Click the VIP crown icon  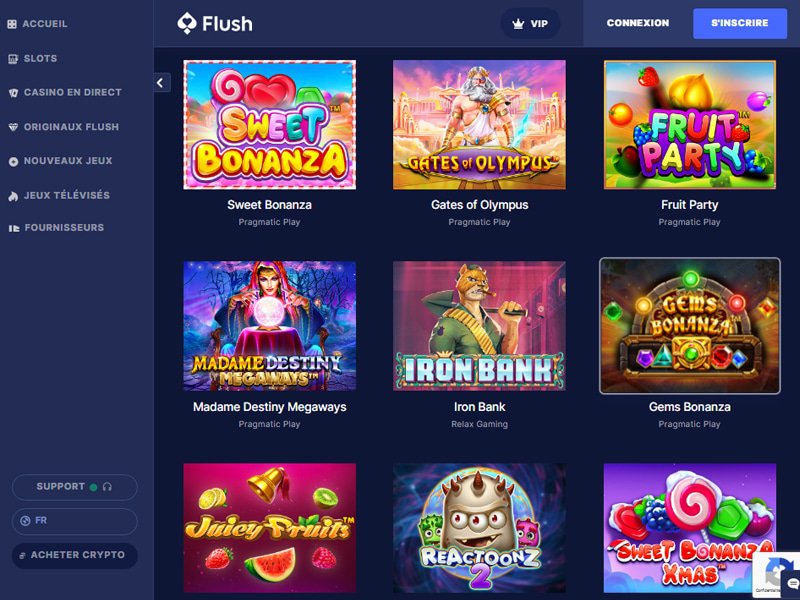518,23
